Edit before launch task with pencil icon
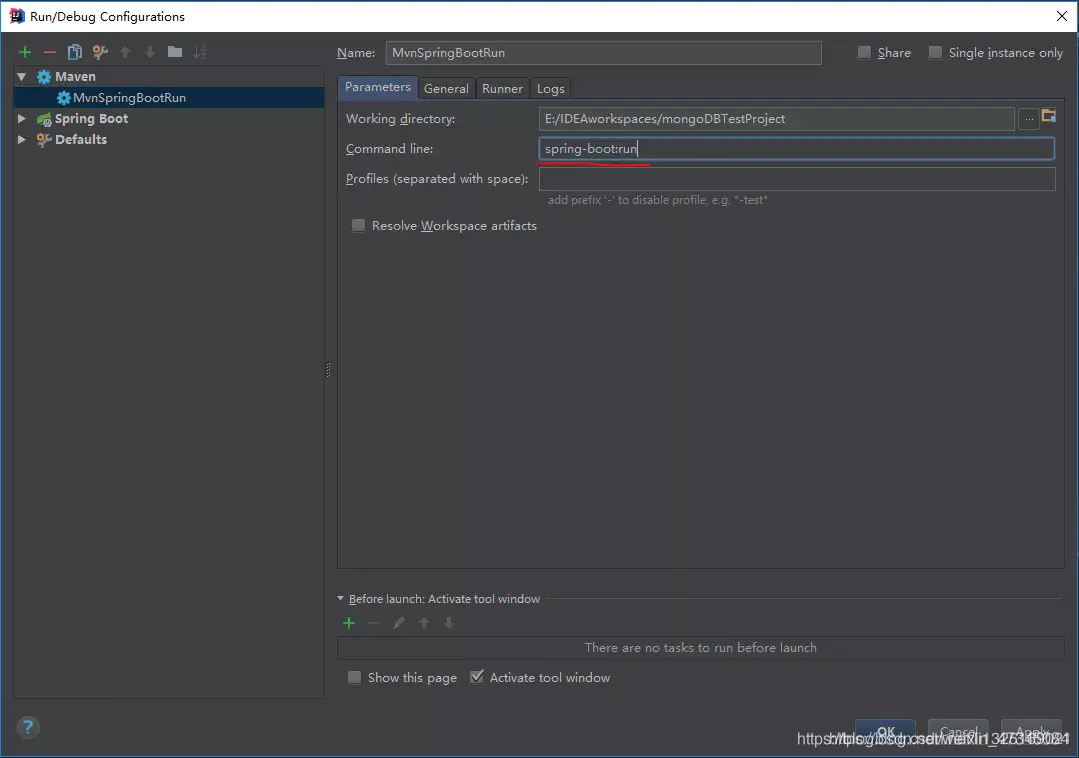This screenshot has width=1079, height=758. point(398,623)
